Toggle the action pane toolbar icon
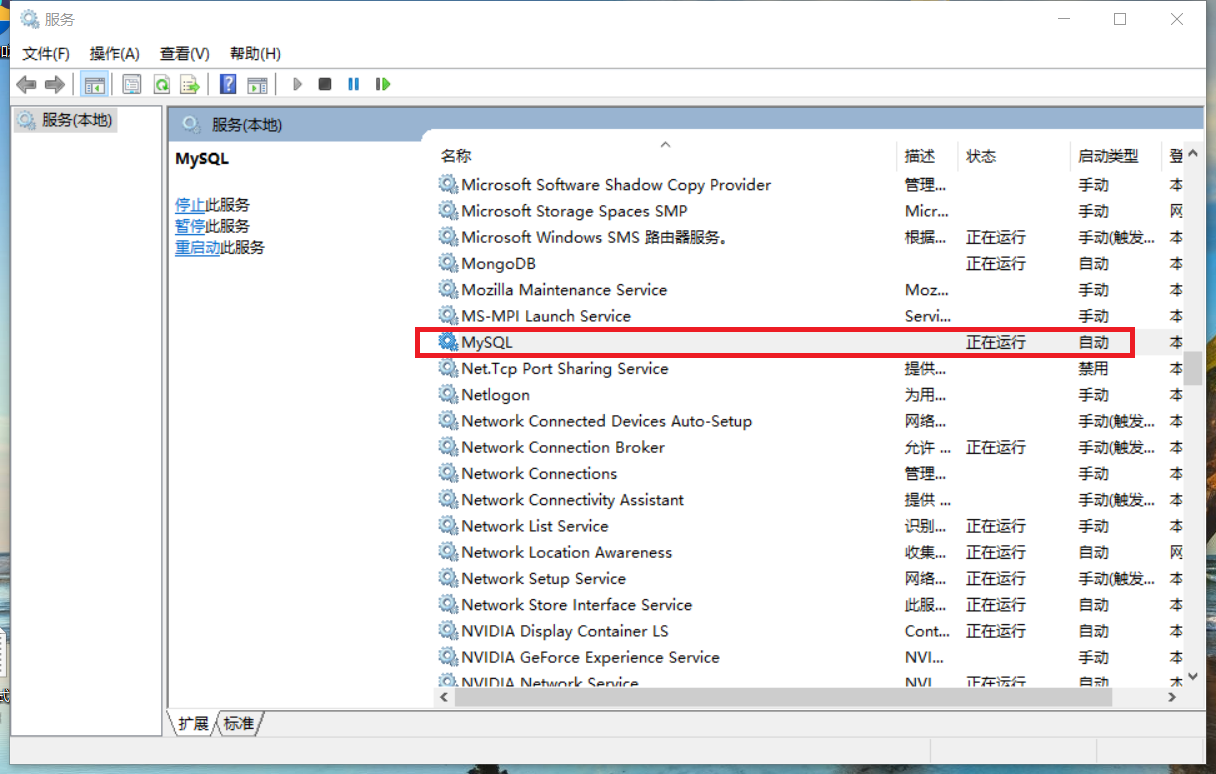The width and height of the screenshot is (1216, 774). point(257,84)
